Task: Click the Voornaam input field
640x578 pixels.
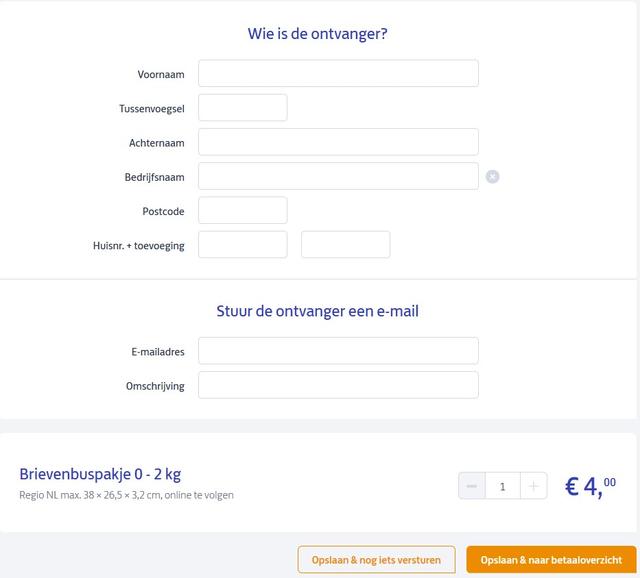Action: click(x=338, y=74)
